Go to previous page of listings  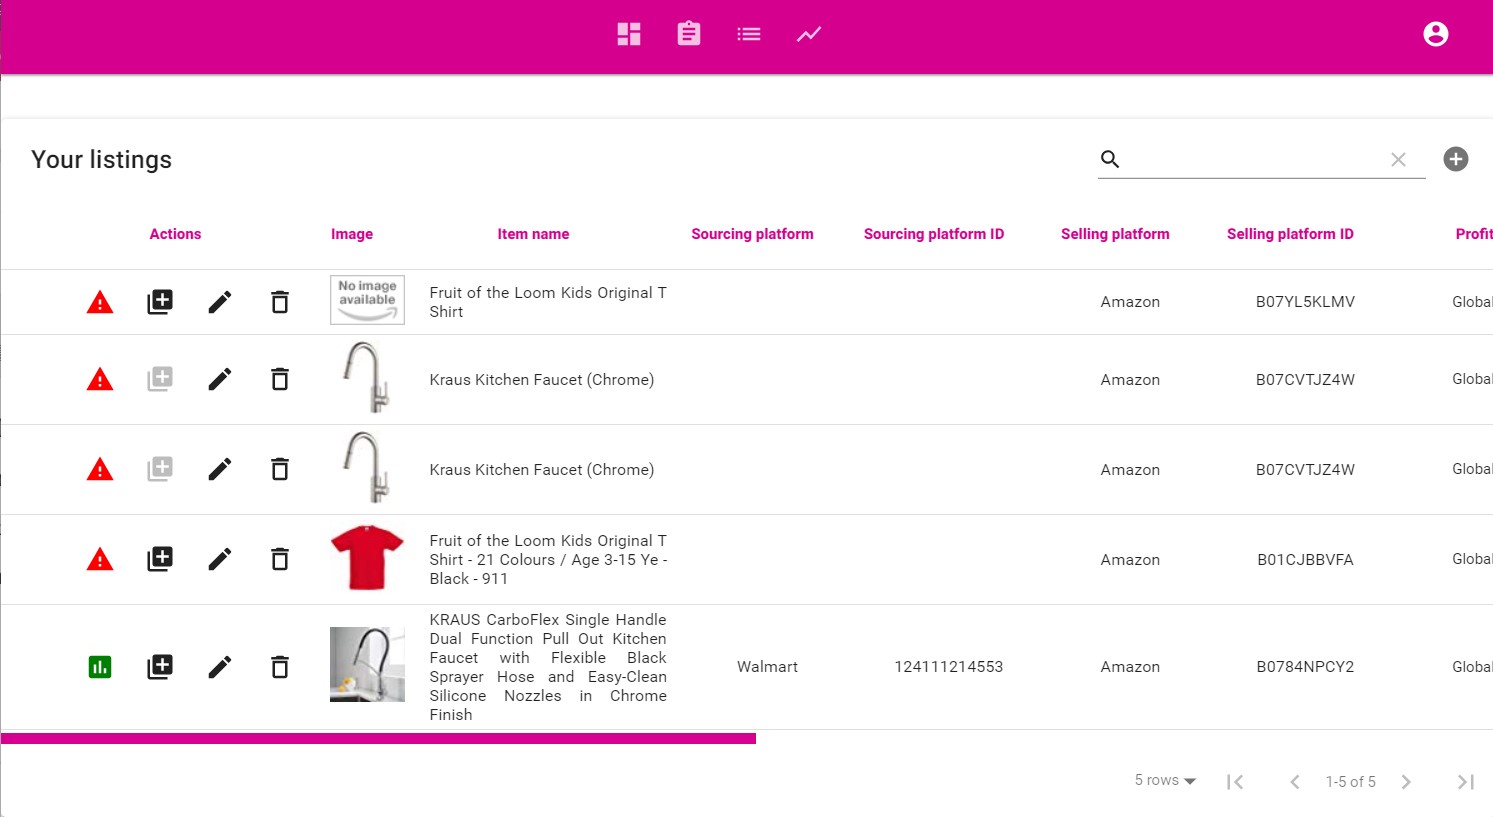[1295, 782]
